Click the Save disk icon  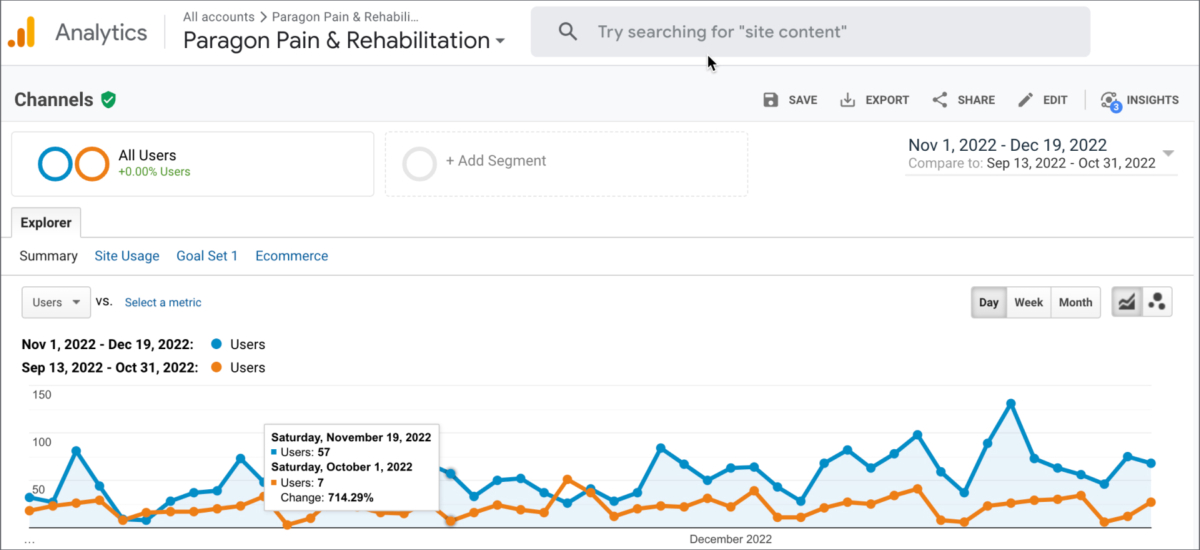(771, 100)
